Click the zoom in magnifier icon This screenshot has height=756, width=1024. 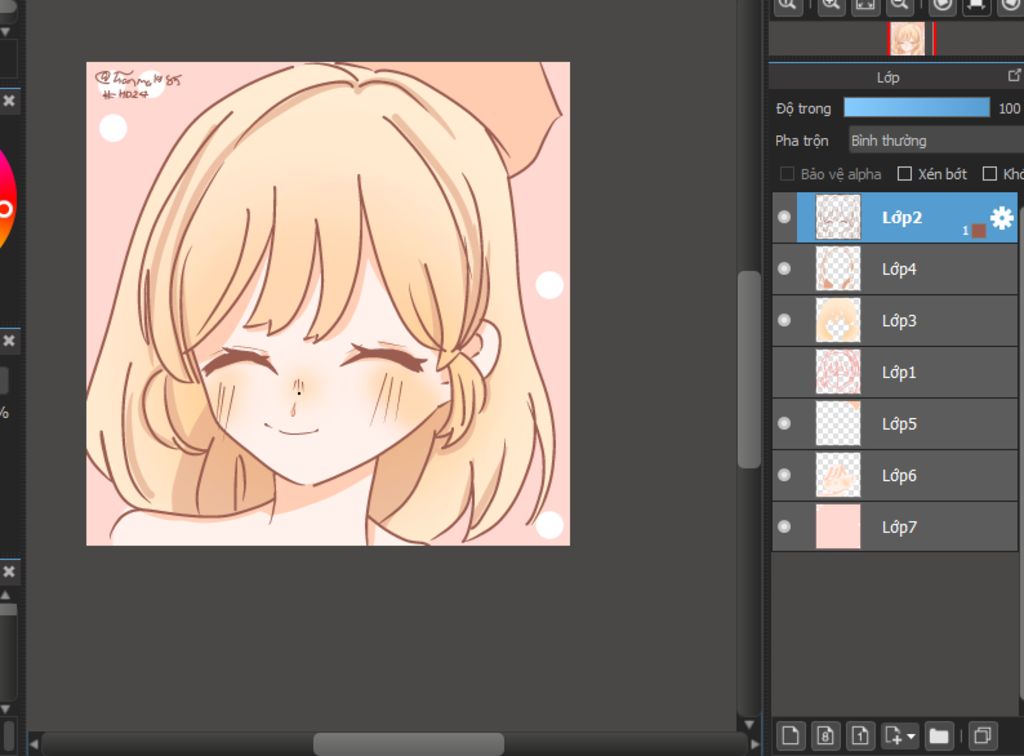pyautogui.click(x=831, y=5)
